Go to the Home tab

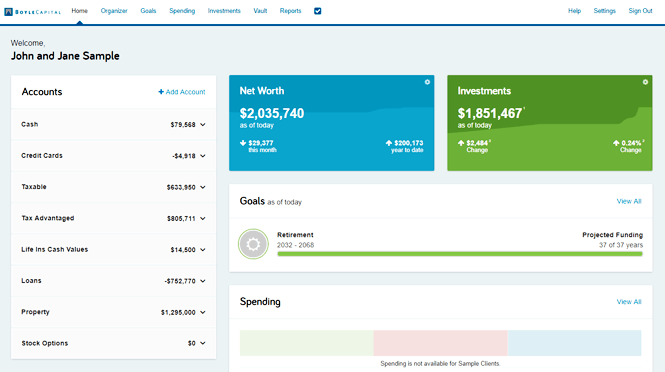(x=79, y=11)
